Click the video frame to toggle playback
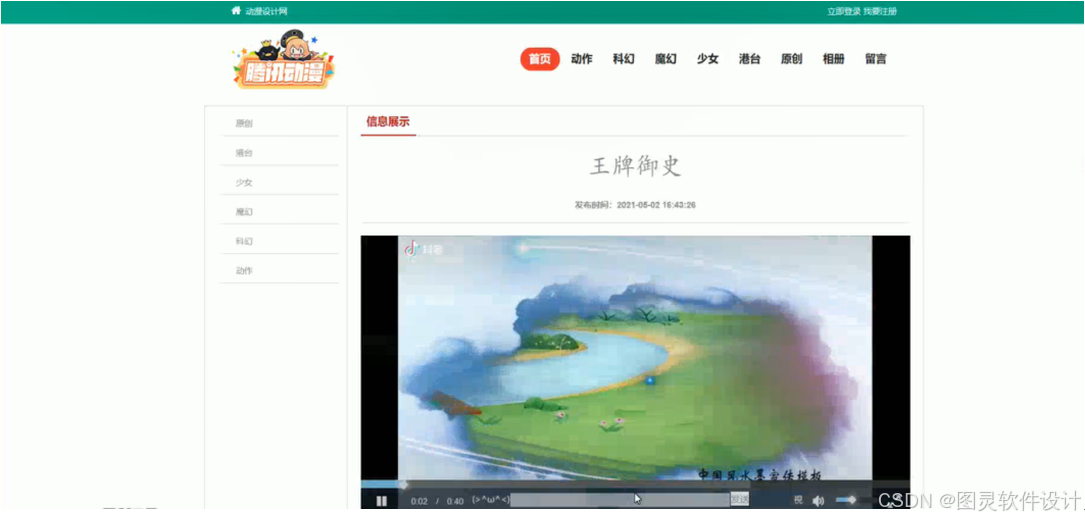Image resolution: width=1085 pixels, height=518 pixels. click(635, 356)
